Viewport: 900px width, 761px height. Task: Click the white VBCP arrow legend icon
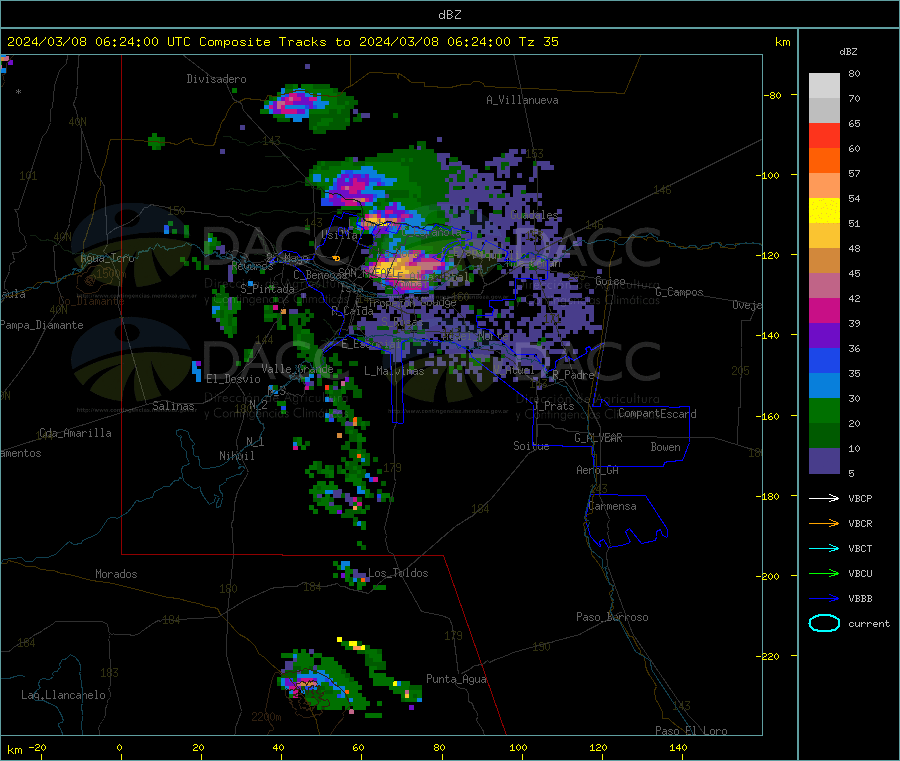click(824, 498)
